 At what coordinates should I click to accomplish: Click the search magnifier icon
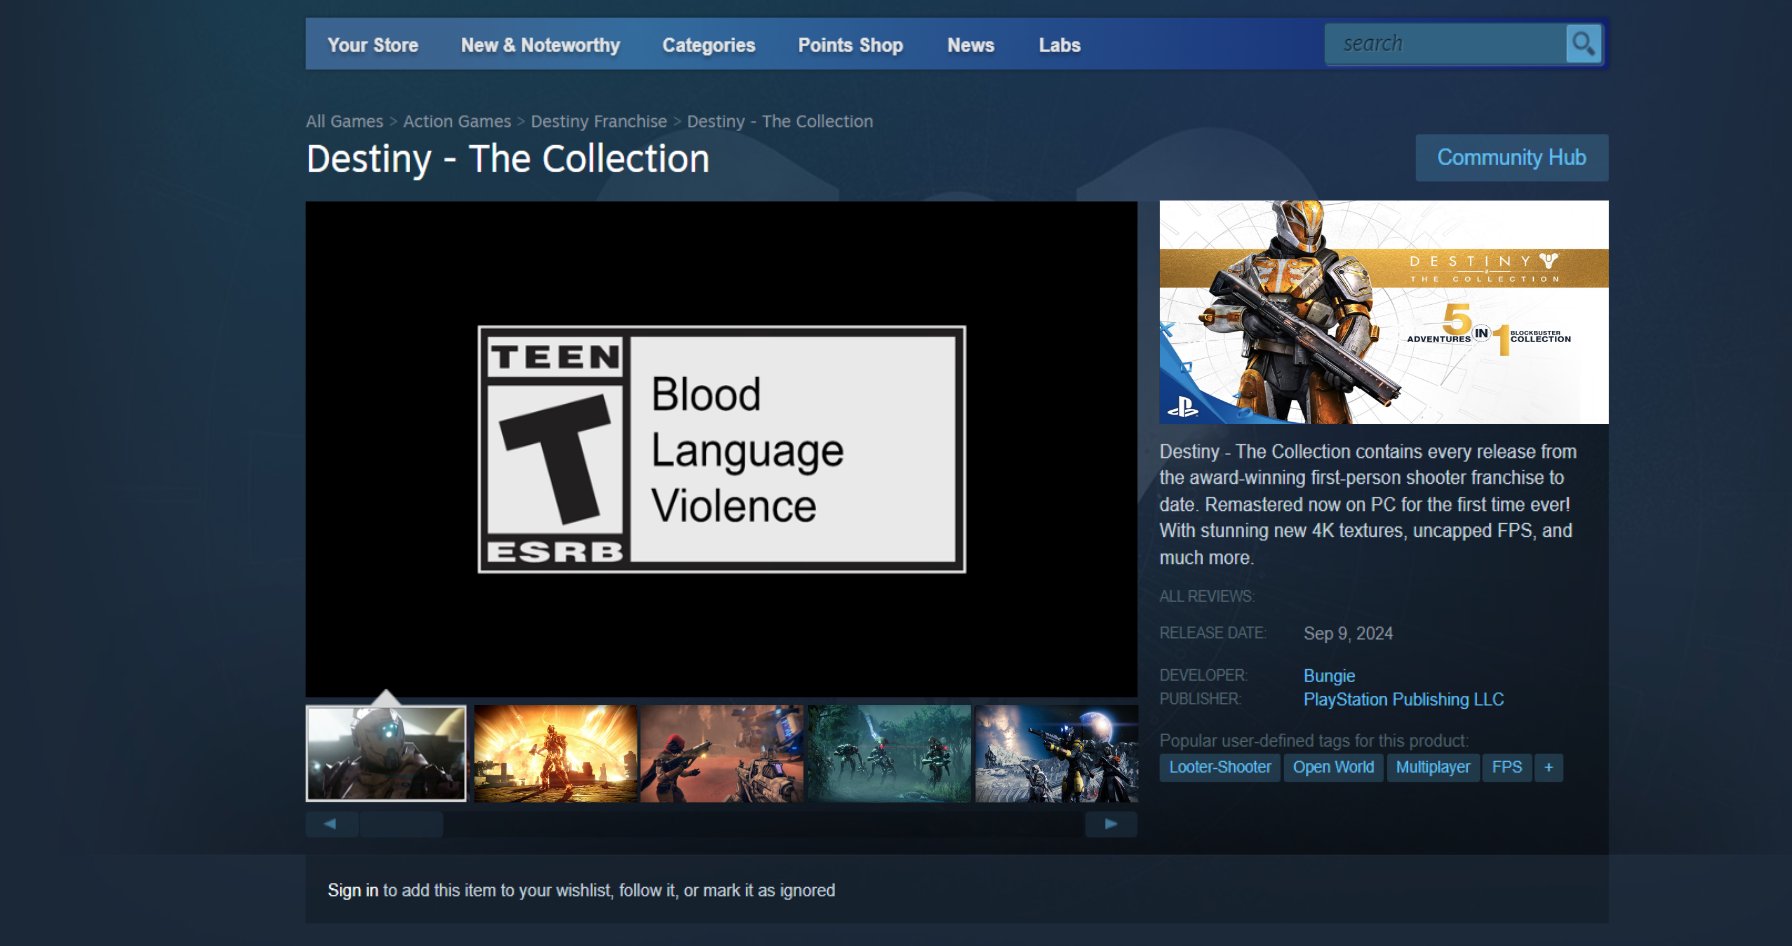(1583, 44)
